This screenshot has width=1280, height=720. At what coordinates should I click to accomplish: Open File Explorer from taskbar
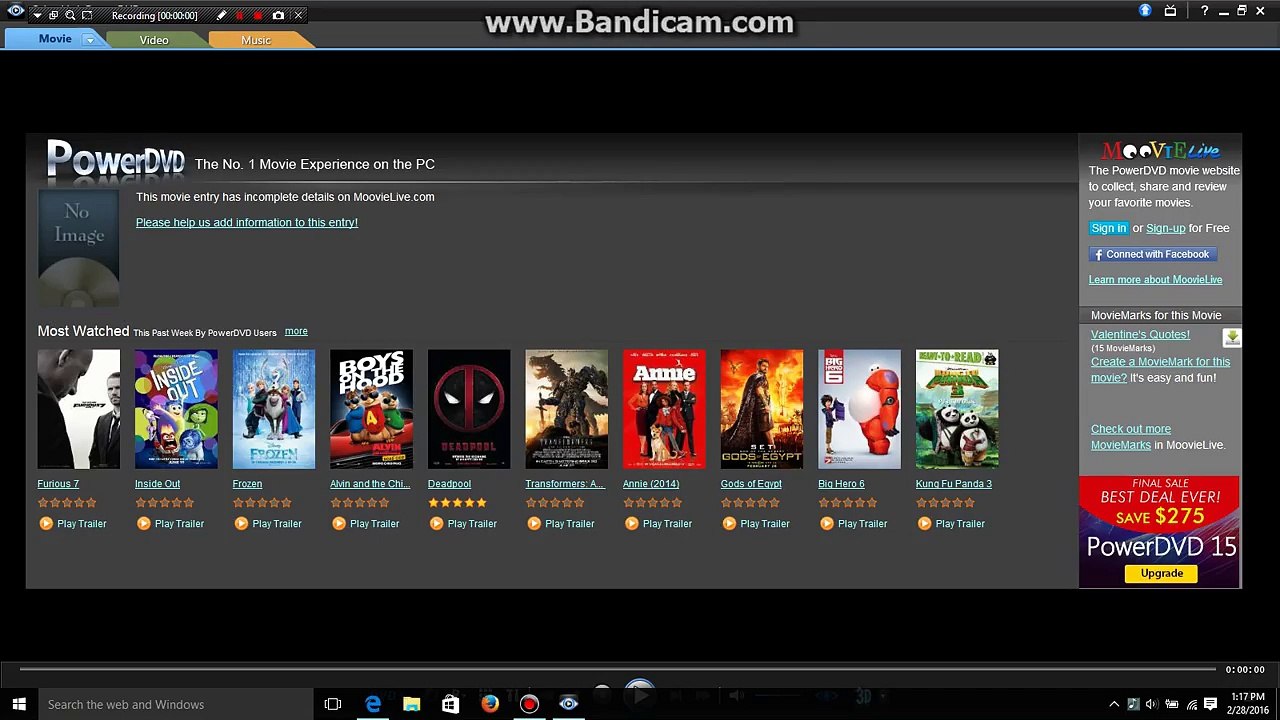point(411,704)
